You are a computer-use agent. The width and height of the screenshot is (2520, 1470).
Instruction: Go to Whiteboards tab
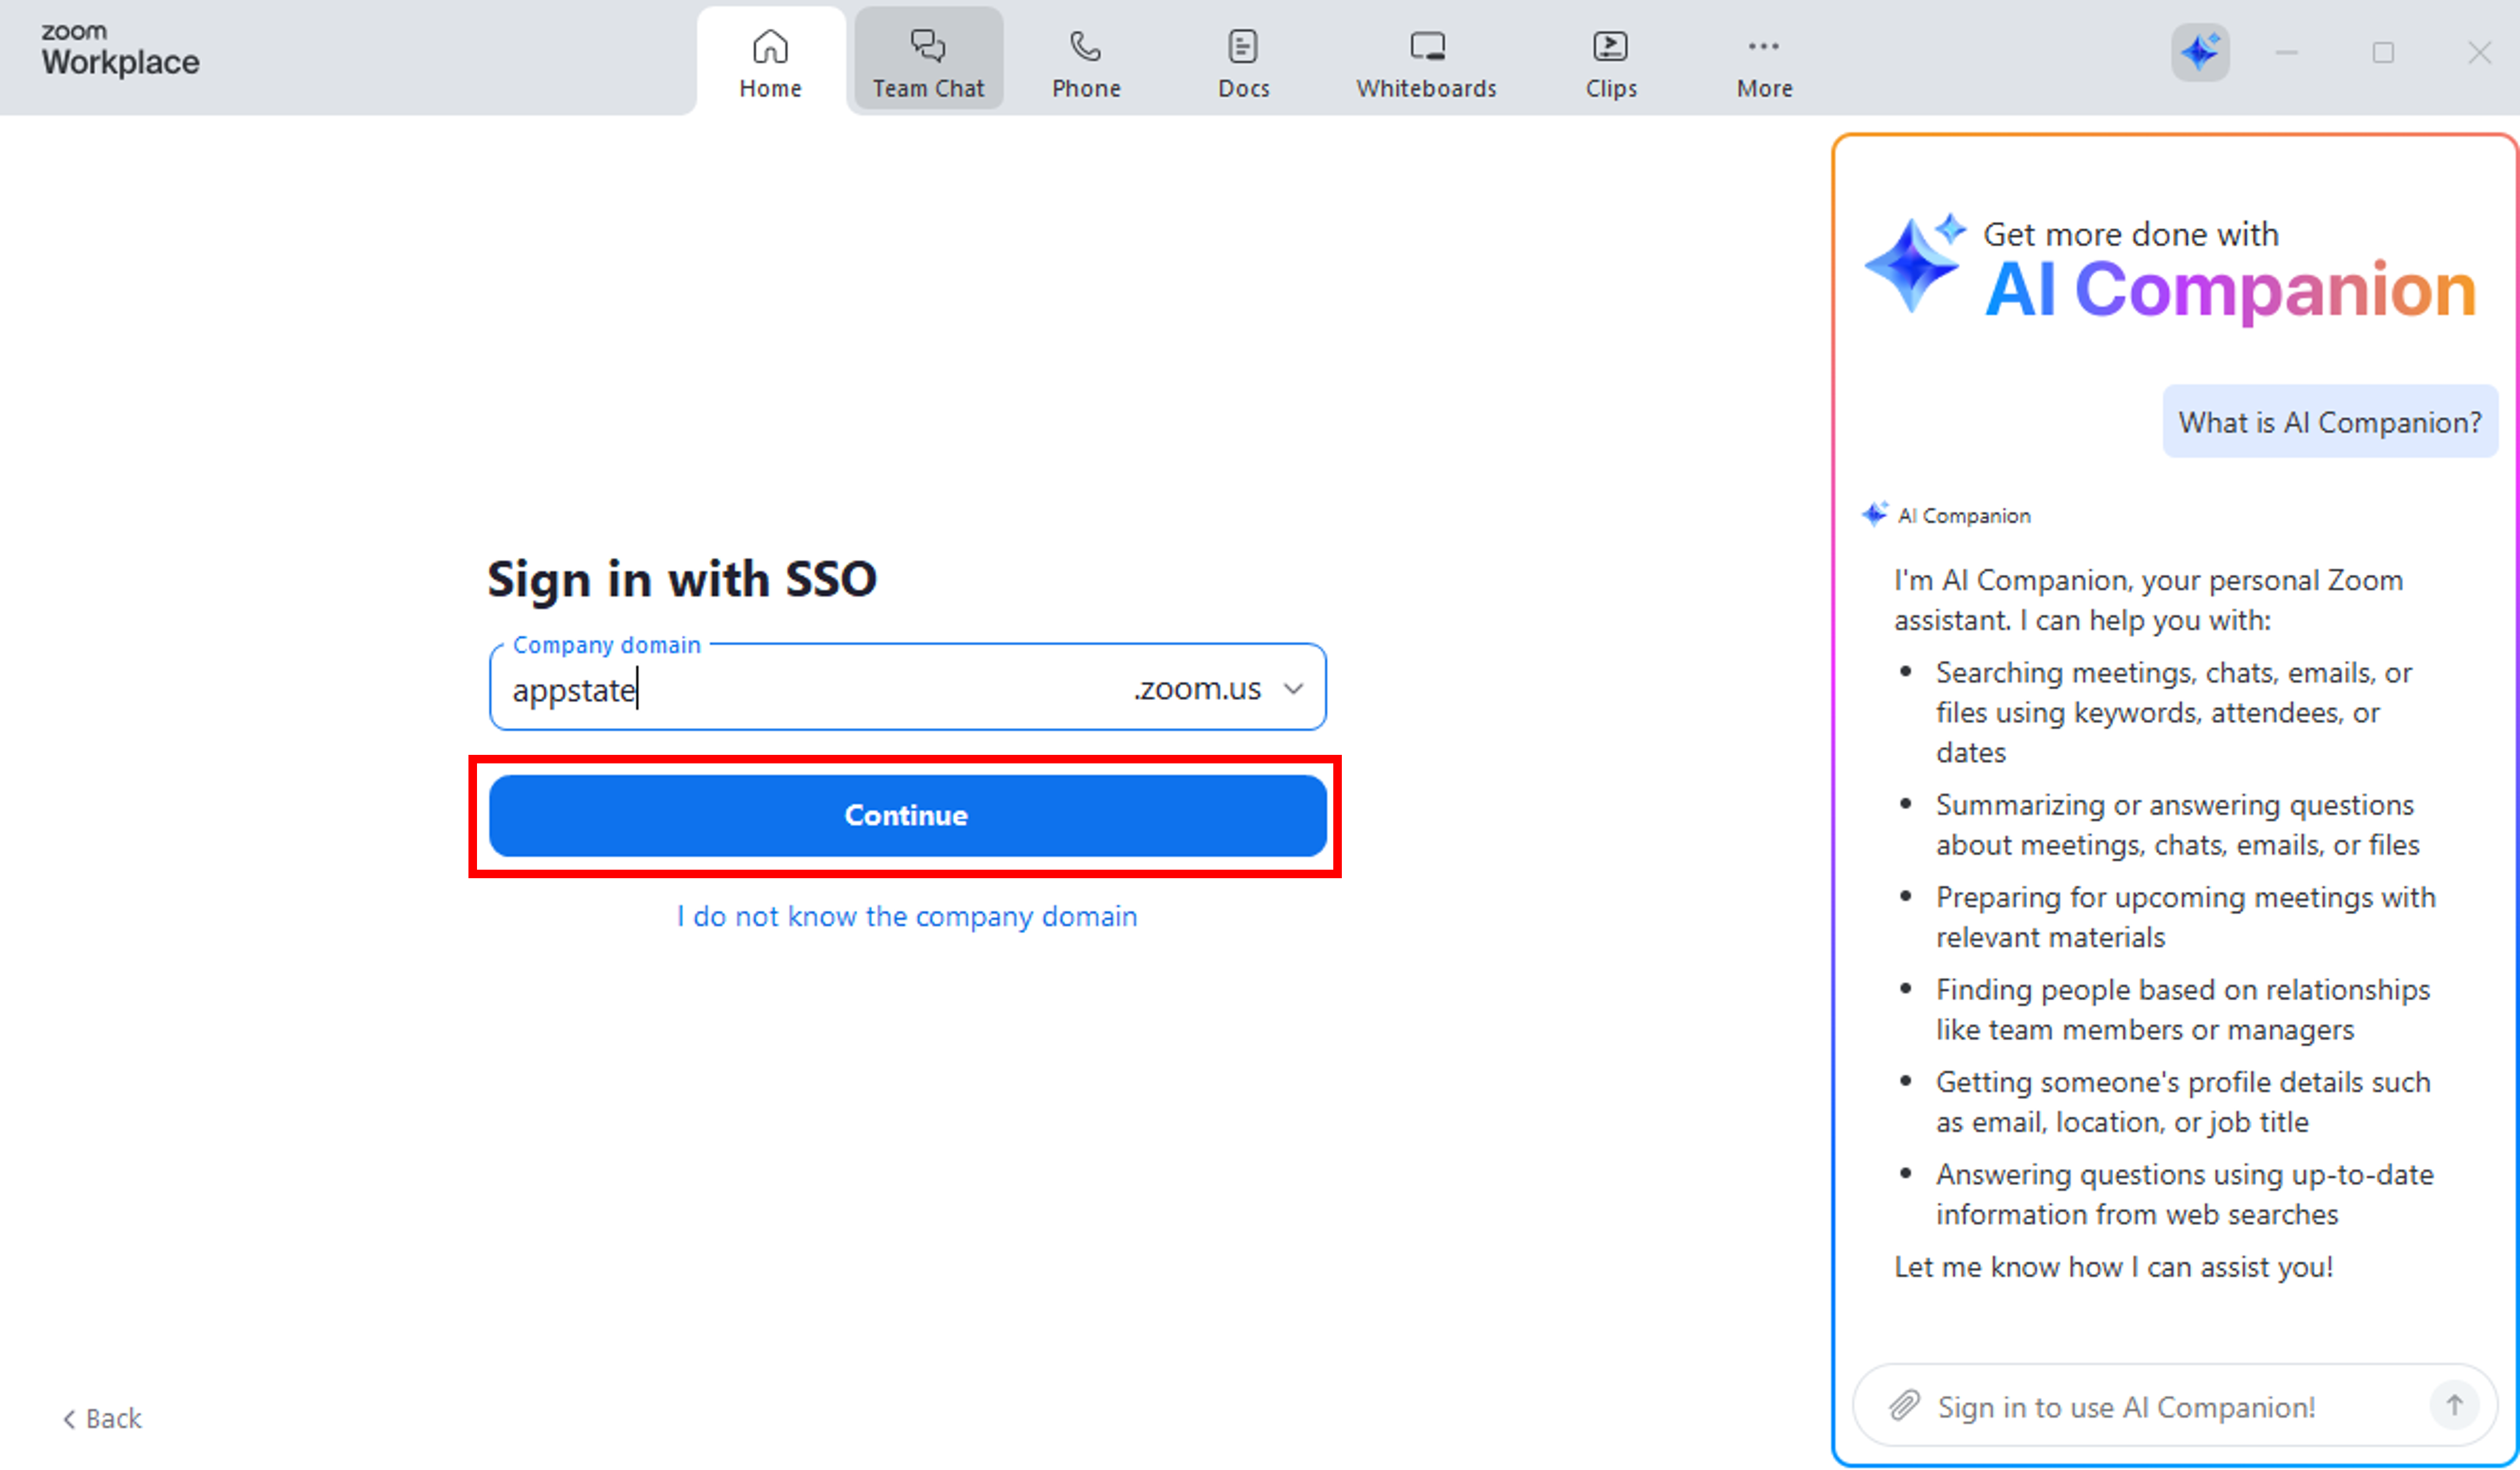coord(1425,62)
